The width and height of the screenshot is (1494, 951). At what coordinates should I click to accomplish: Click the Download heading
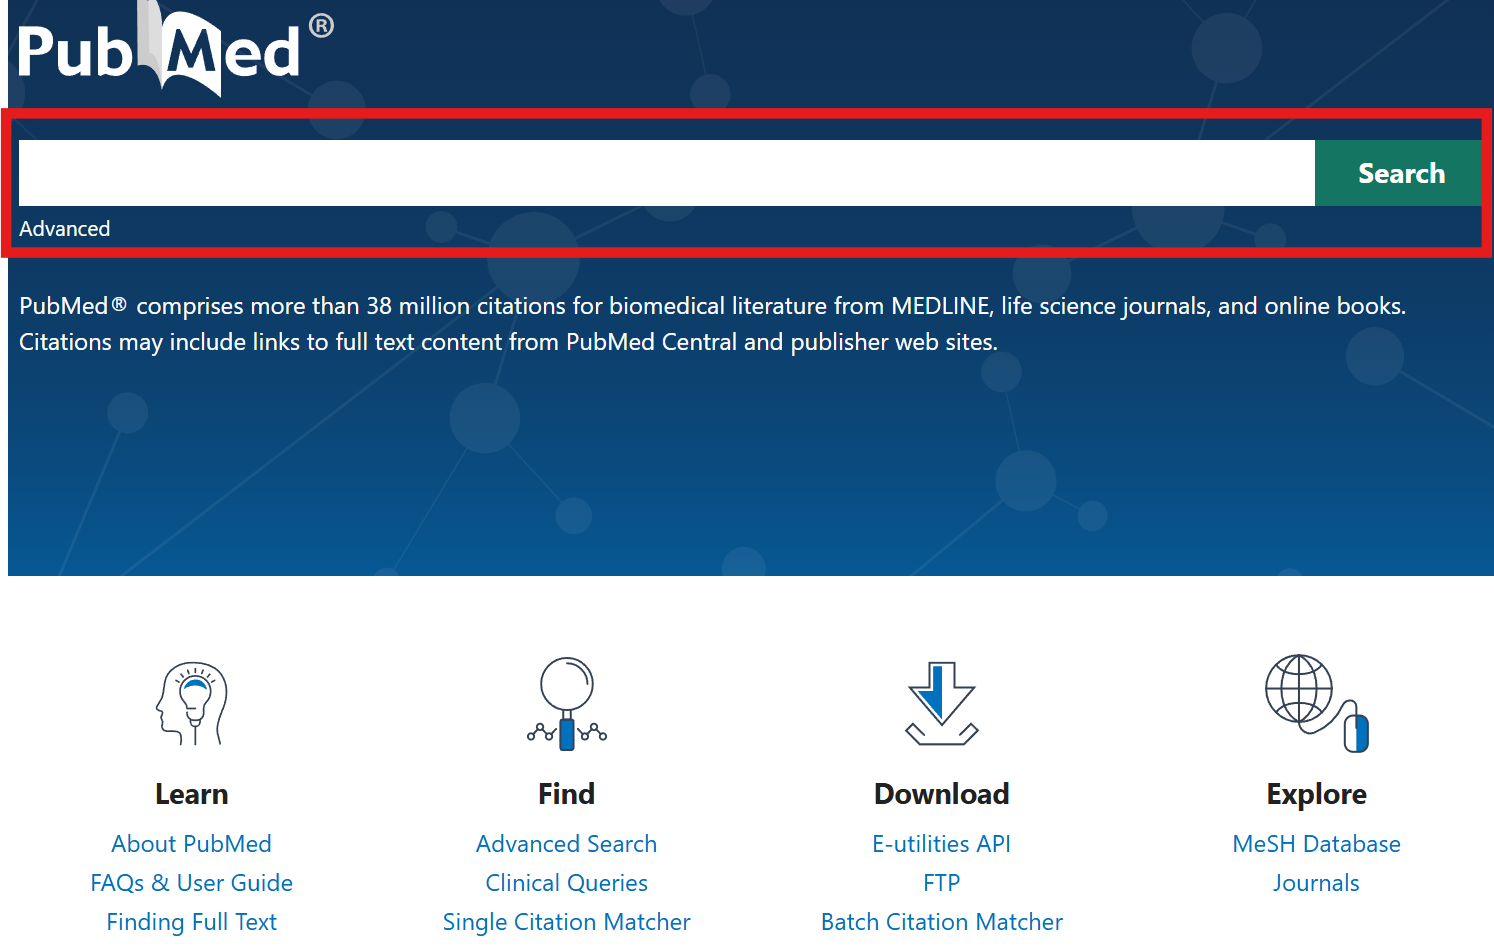point(942,794)
